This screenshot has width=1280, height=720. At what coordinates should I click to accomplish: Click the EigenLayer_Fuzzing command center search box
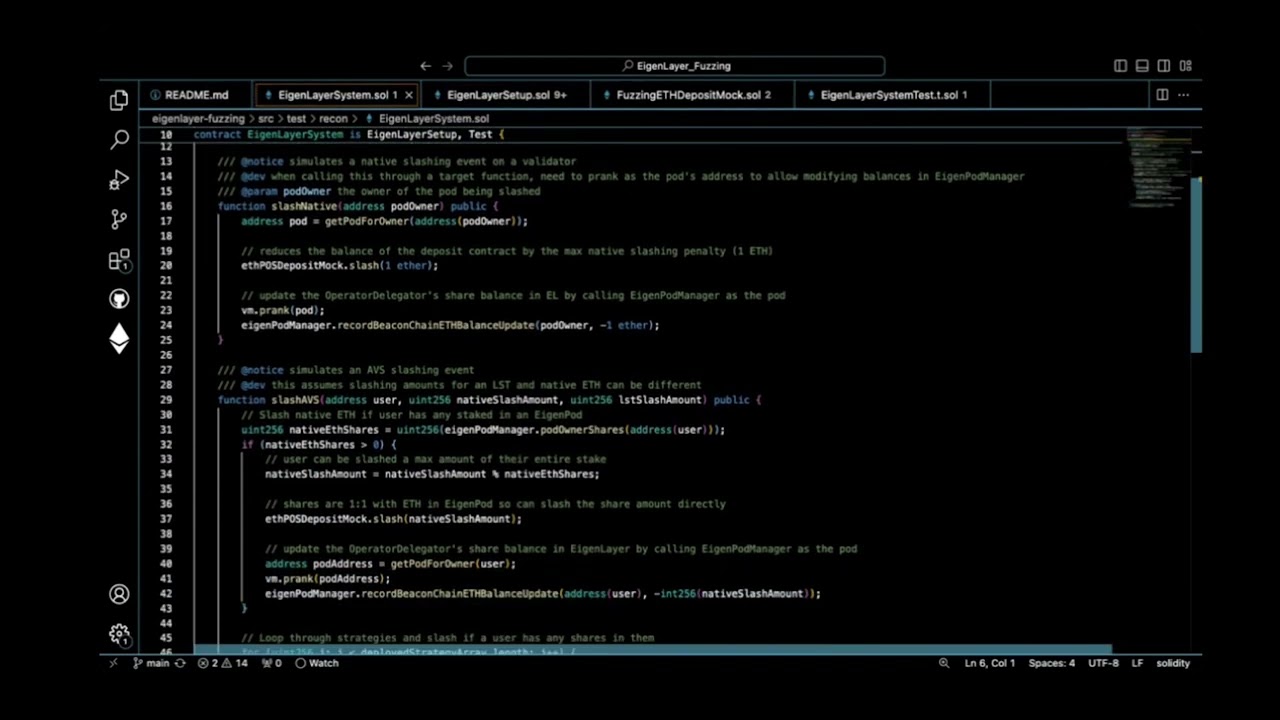[x=674, y=66]
